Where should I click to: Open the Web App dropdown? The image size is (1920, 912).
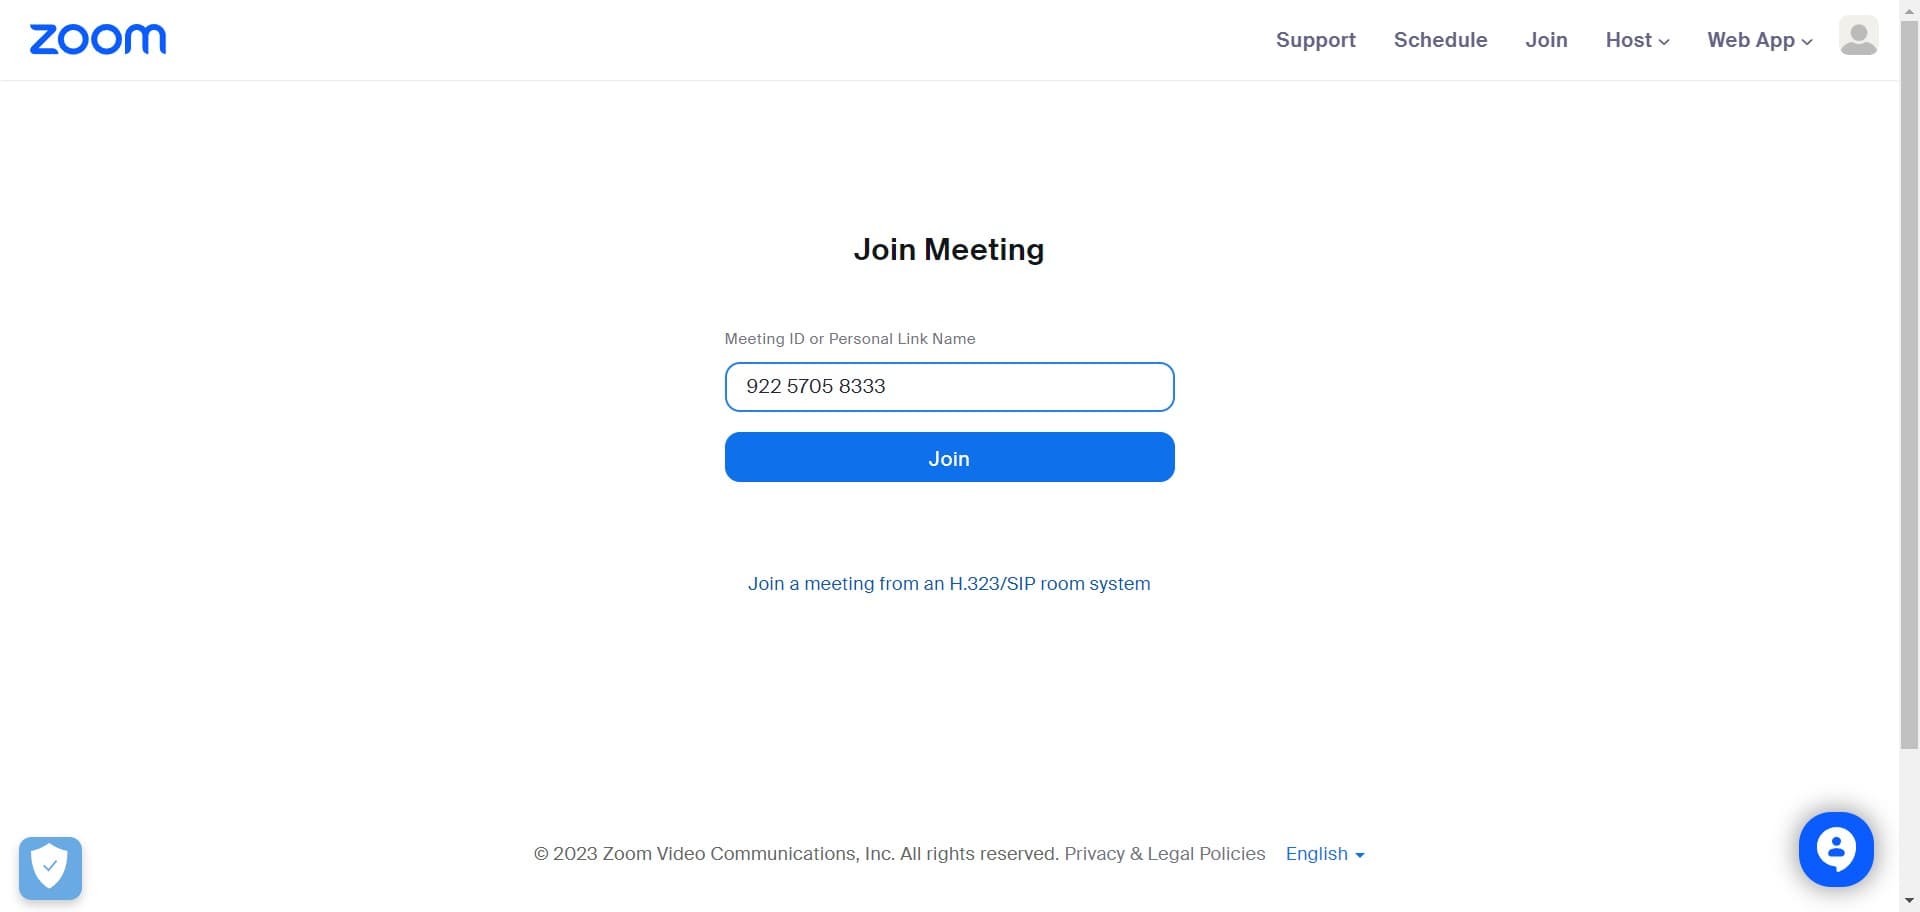(1759, 40)
